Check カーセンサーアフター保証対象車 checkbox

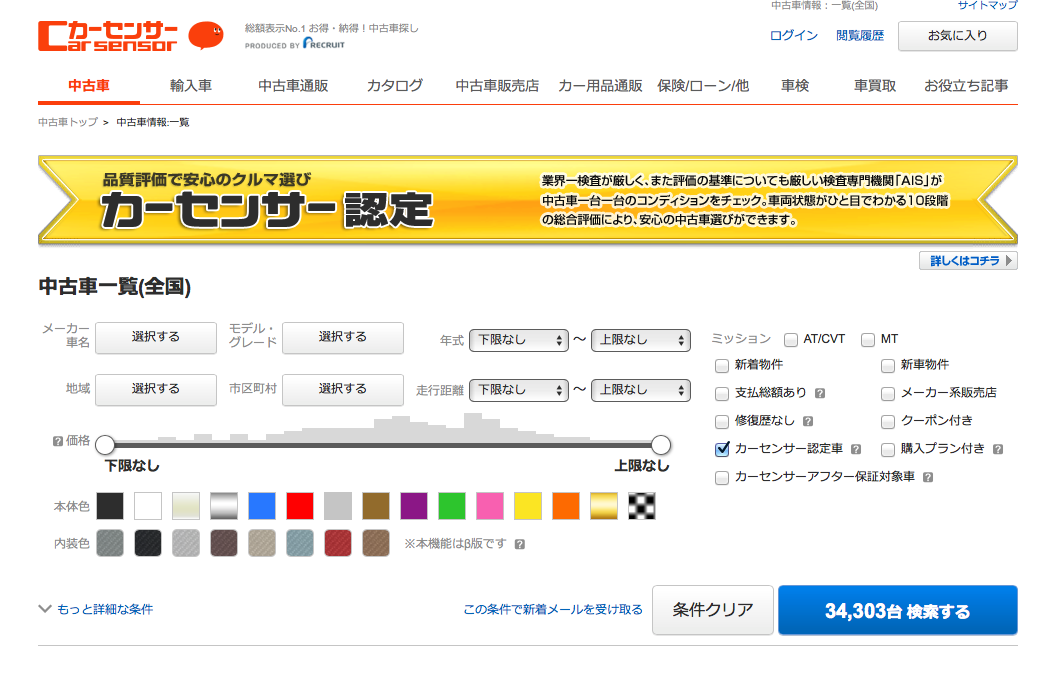pyautogui.click(x=722, y=478)
